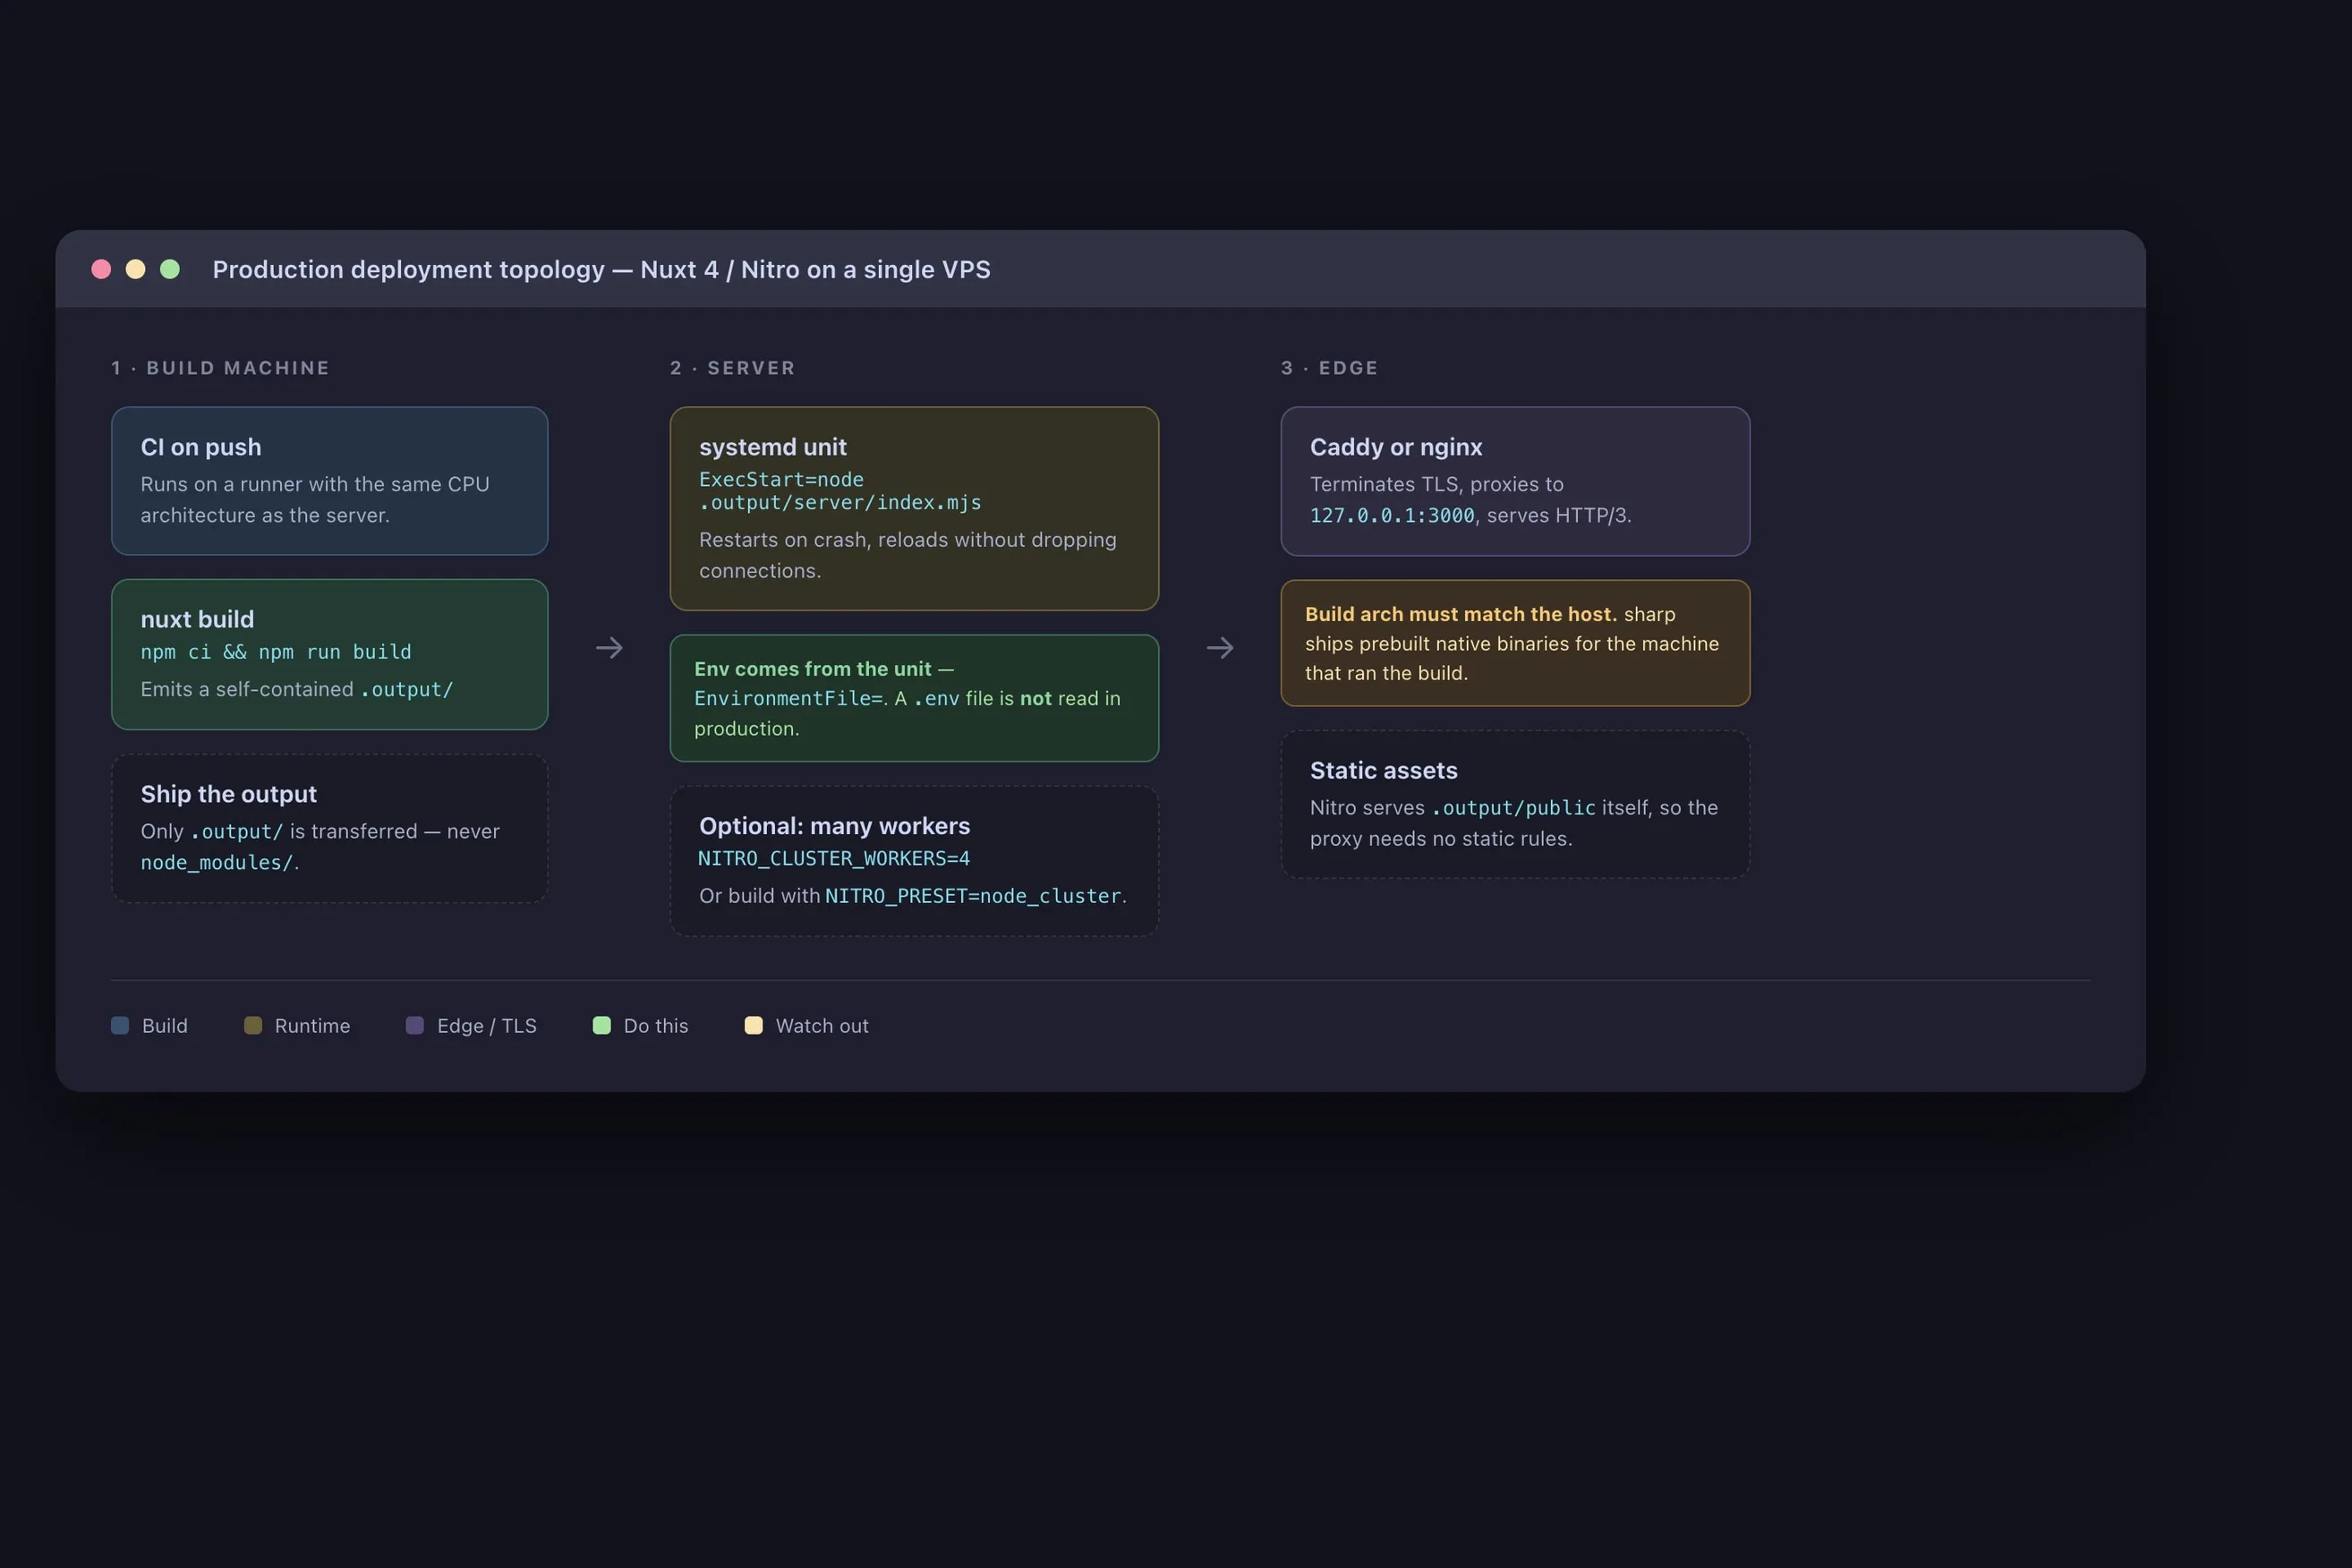Click the '2 · SERVER' column label
2352x1568 pixels.
click(x=733, y=368)
